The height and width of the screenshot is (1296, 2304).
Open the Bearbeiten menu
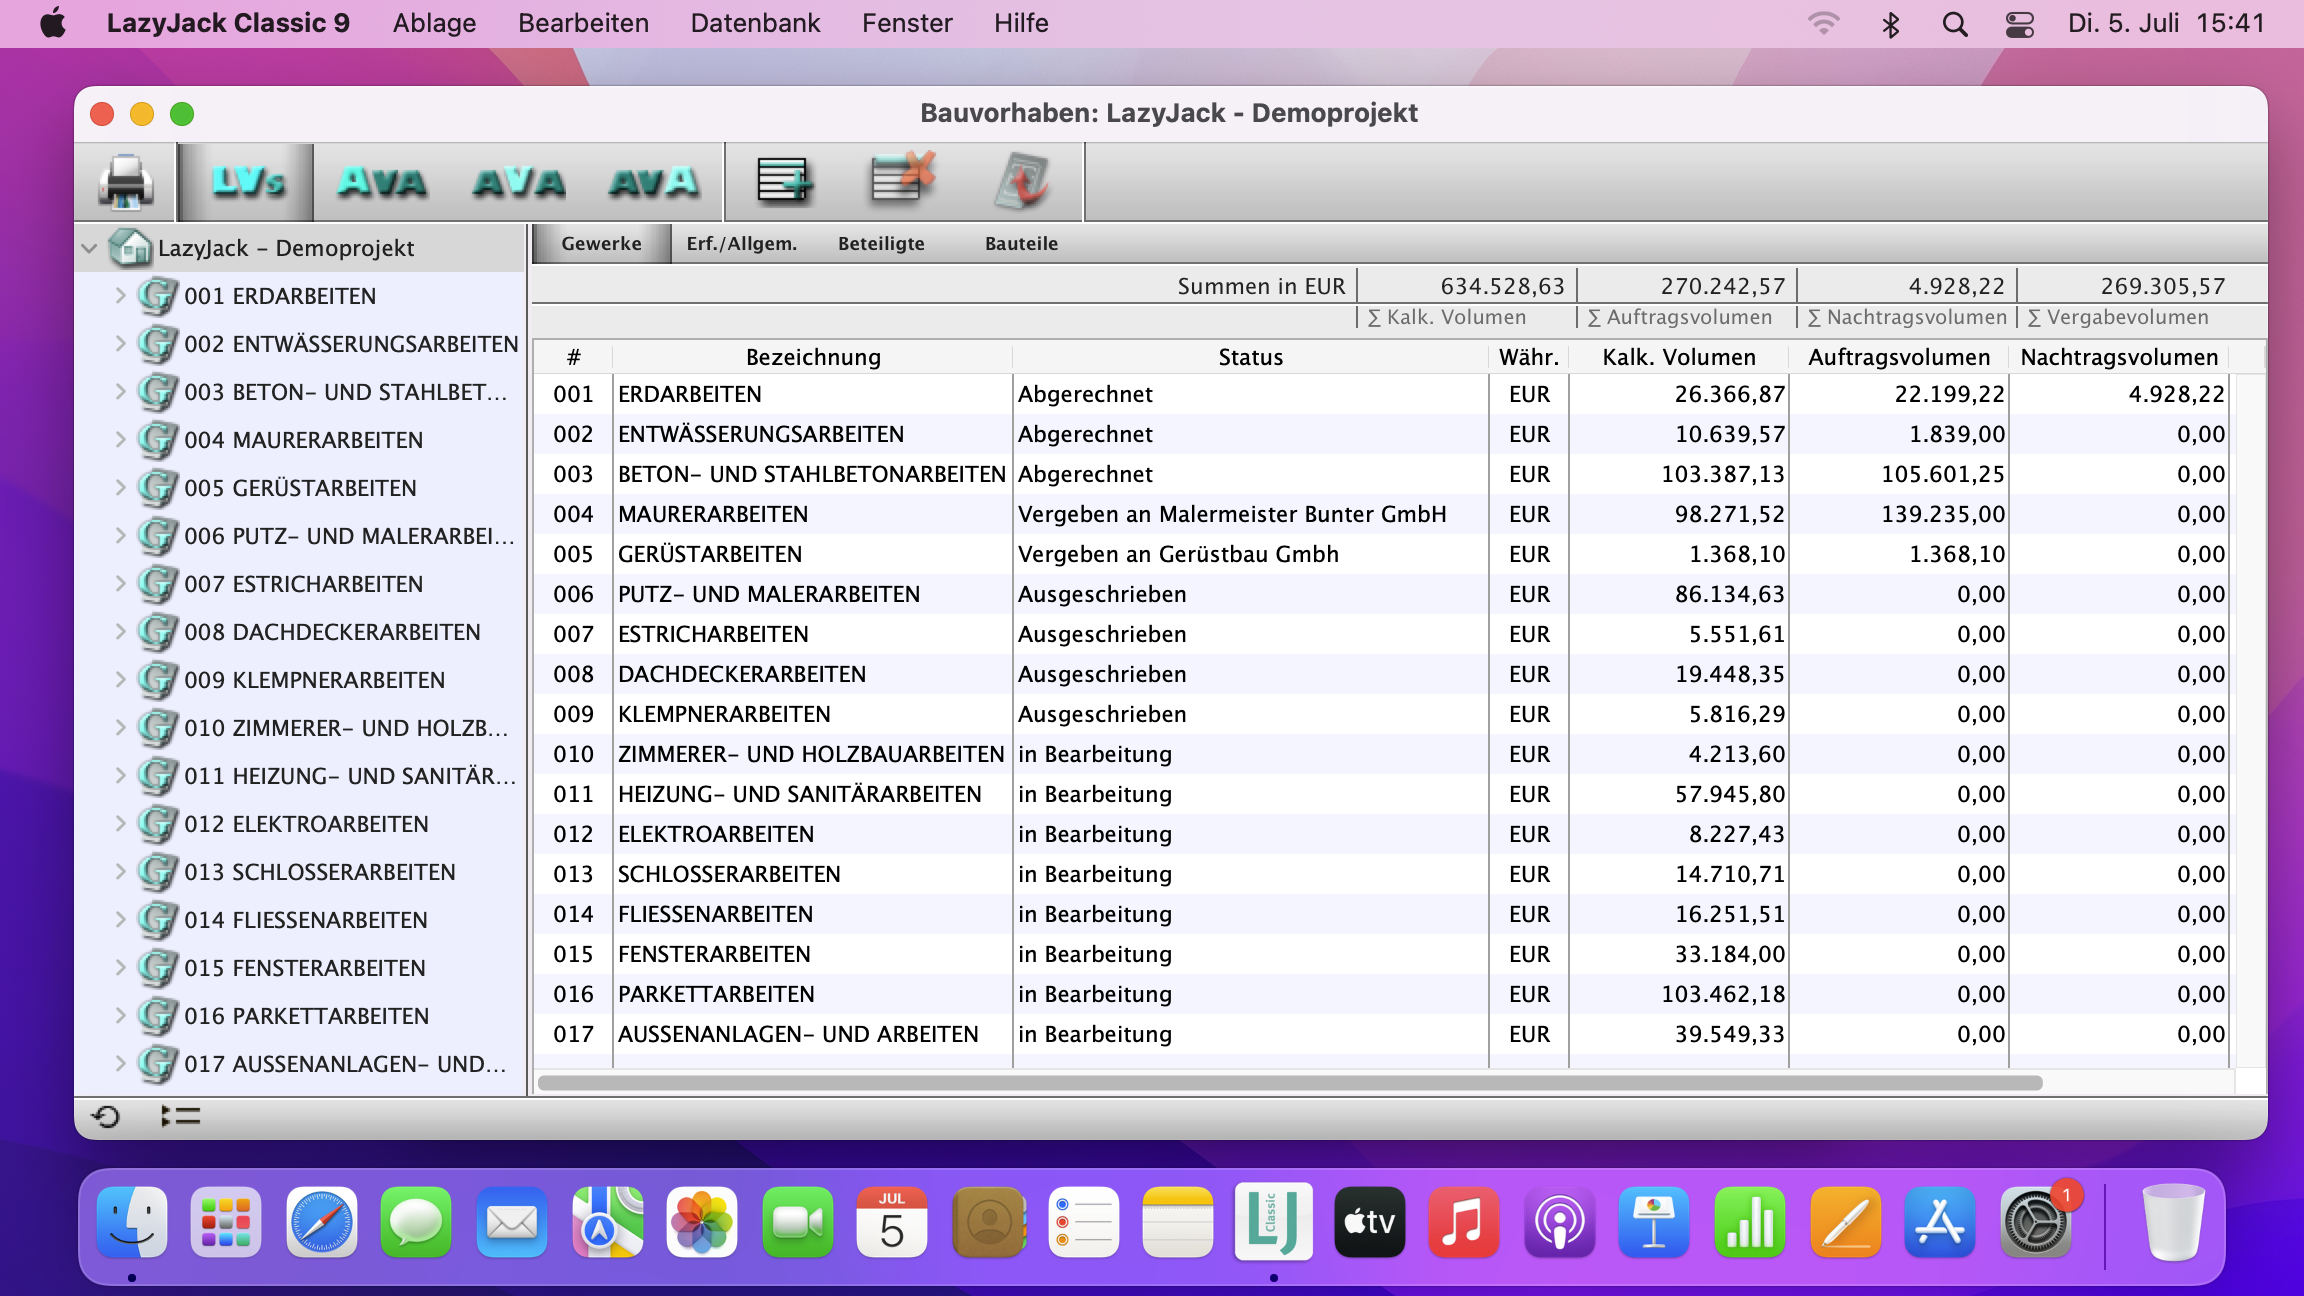(583, 24)
